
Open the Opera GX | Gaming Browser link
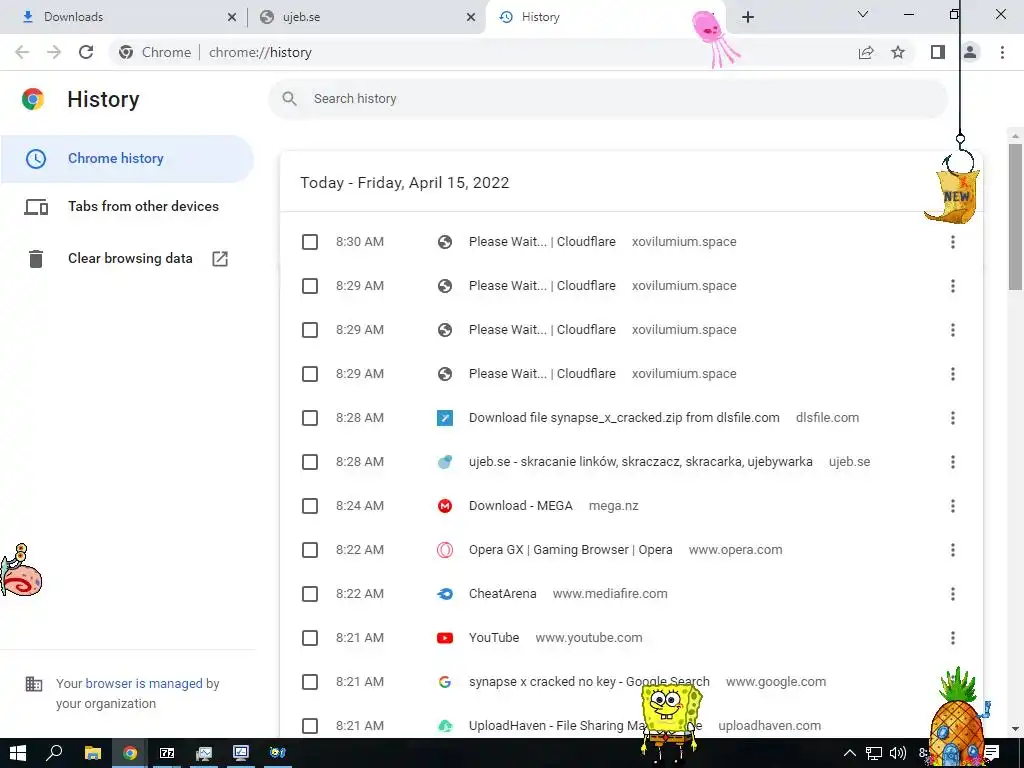pyautogui.click(x=570, y=550)
